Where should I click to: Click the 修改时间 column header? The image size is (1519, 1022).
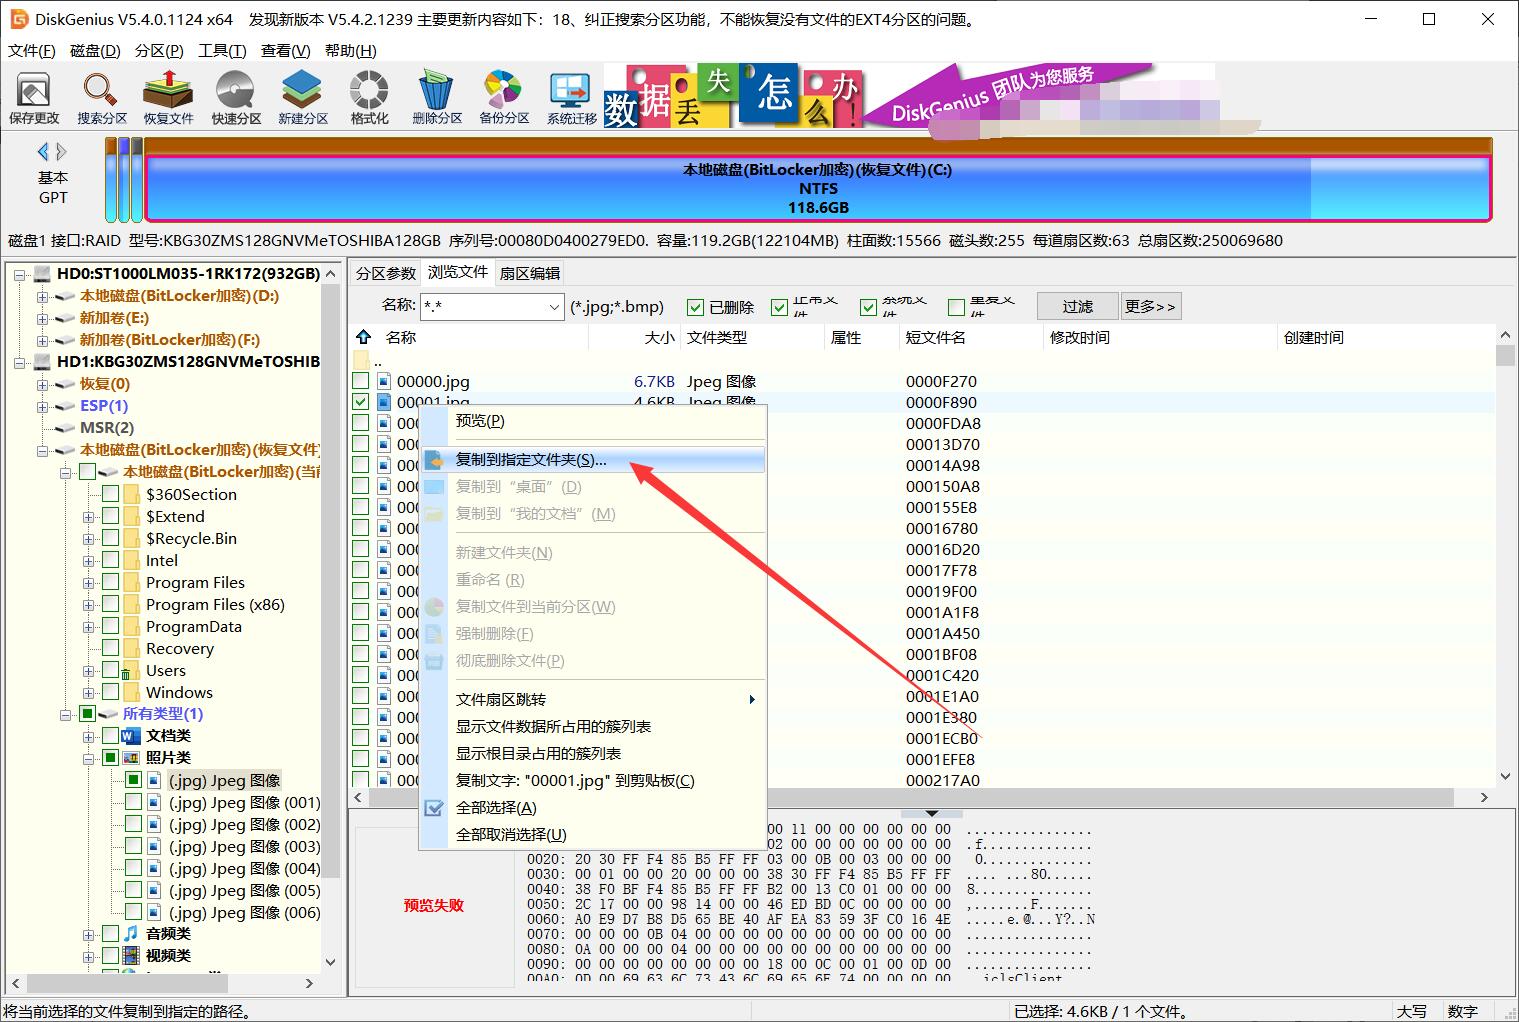(x=1160, y=338)
